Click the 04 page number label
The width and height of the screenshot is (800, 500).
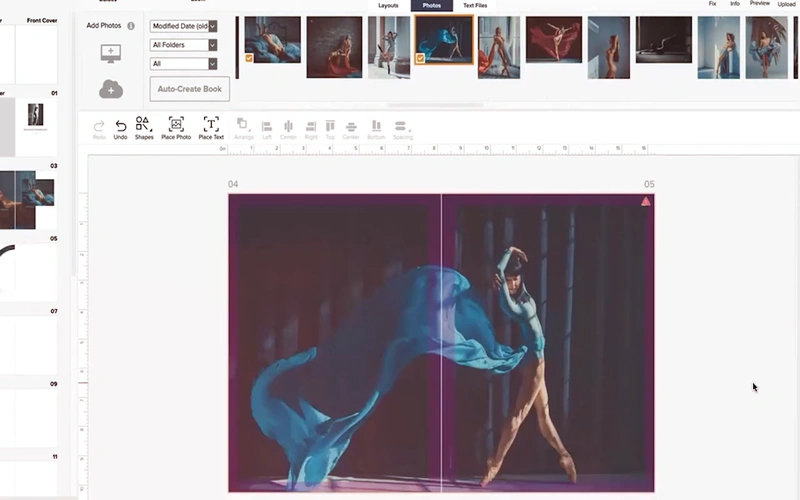[x=233, y=184]
